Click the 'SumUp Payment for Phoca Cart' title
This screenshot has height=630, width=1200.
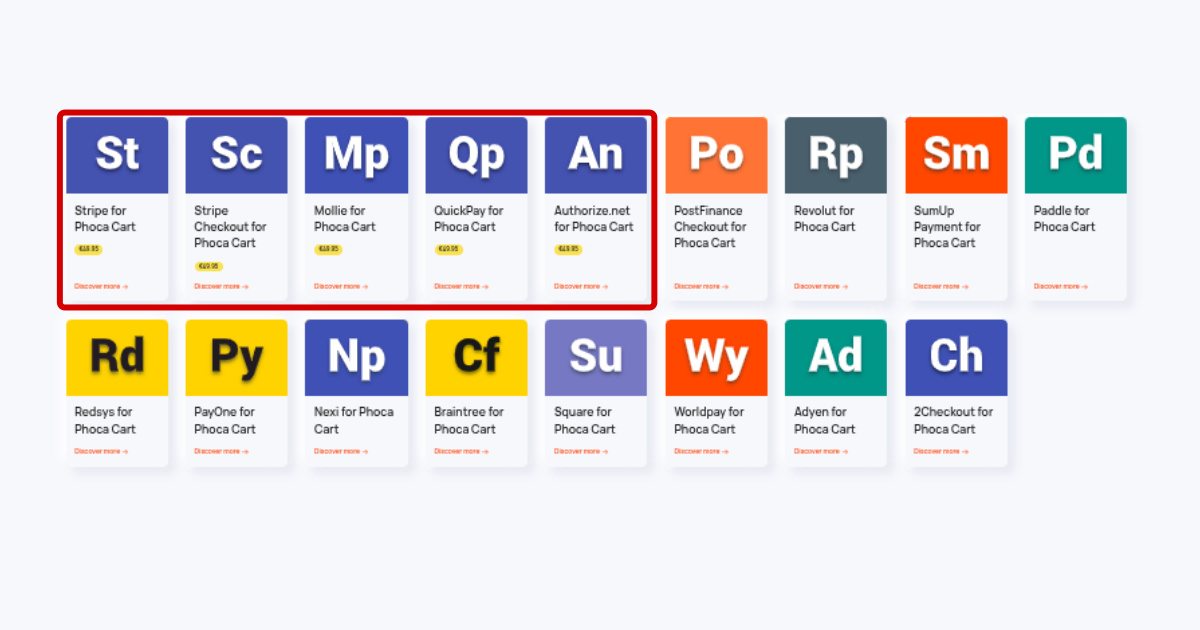948,227
